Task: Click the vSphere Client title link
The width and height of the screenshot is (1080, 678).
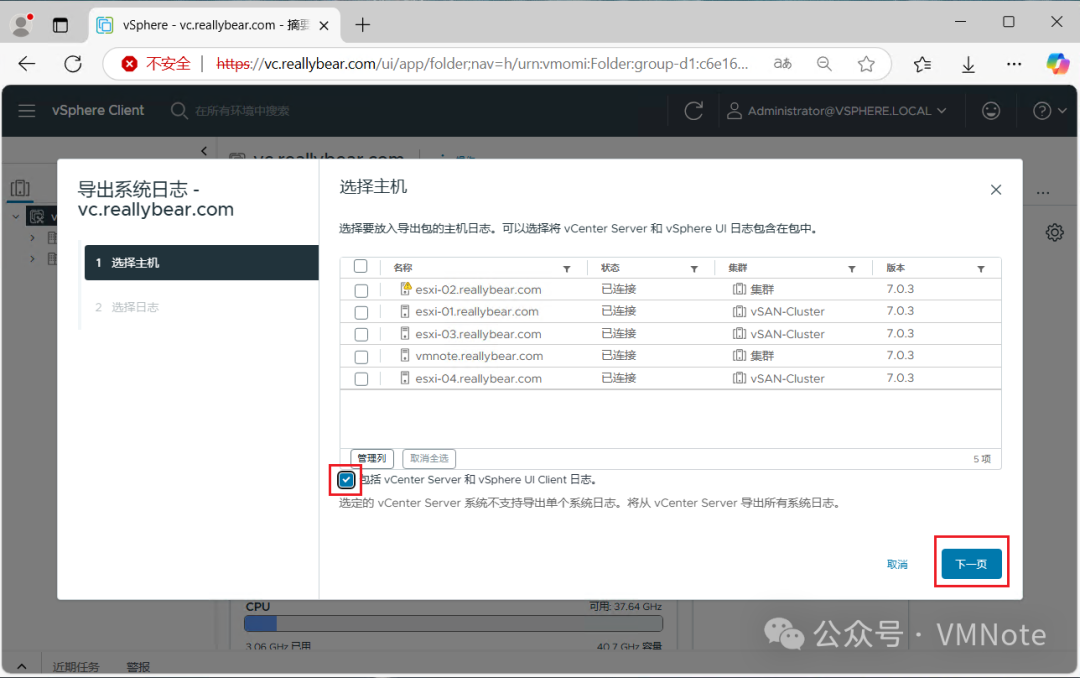Action: point(98,110)
